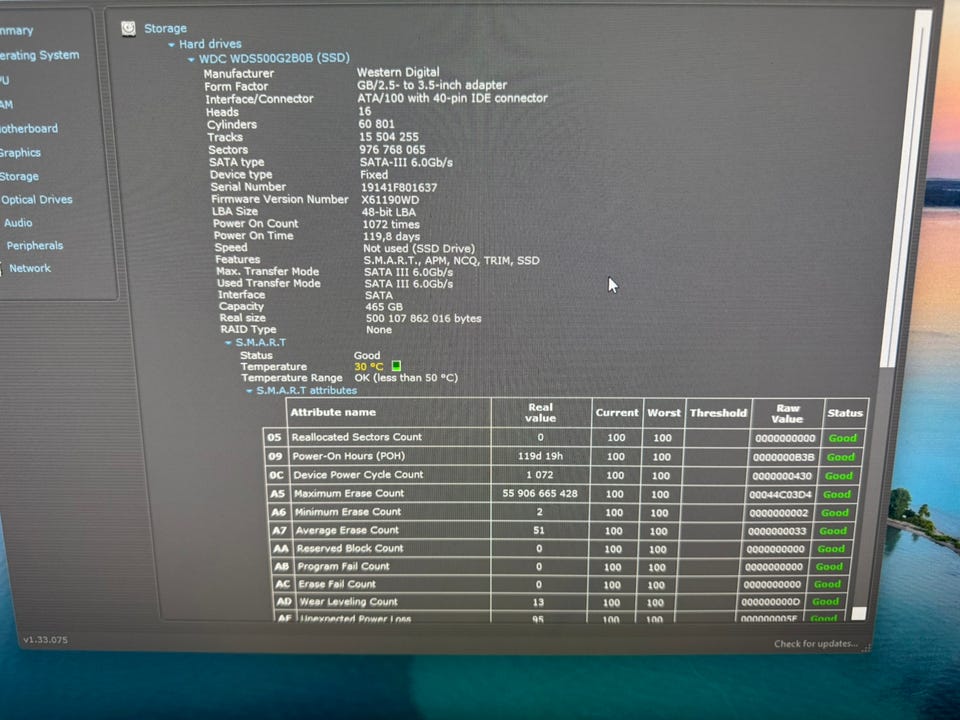Click the v1.33.075 version label
The image size is (960, 720).
coord(45,640)
